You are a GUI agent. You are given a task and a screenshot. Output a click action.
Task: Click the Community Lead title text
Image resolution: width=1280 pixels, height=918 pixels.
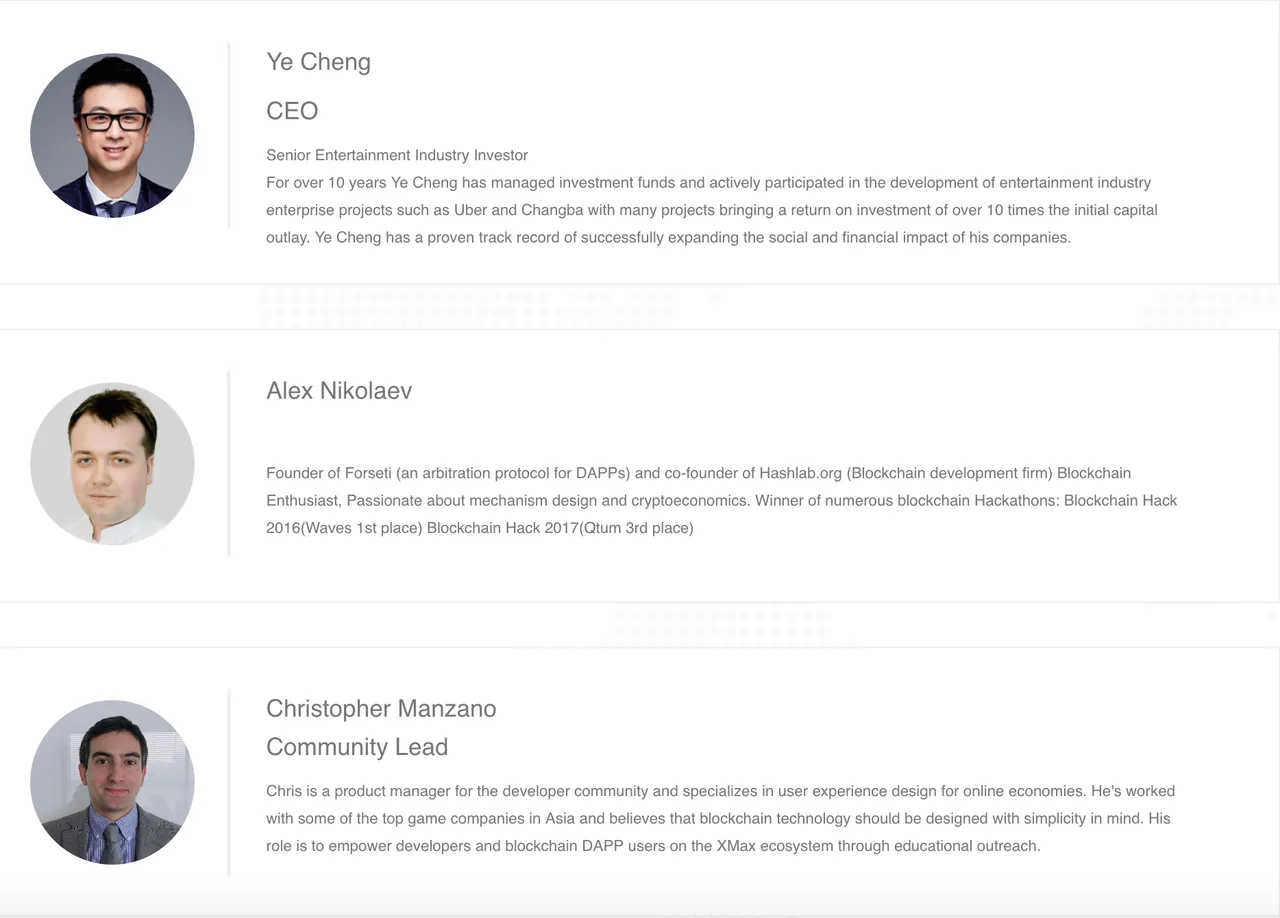[357, 747]
